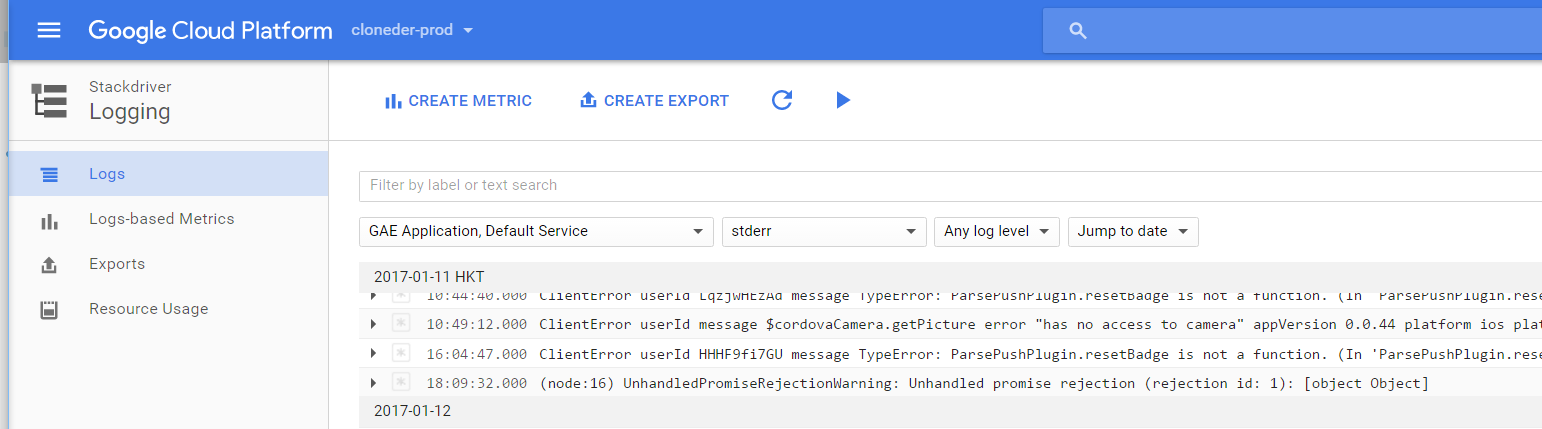Click the Logs-based Metrics bar chart icon

coord(49,220)
